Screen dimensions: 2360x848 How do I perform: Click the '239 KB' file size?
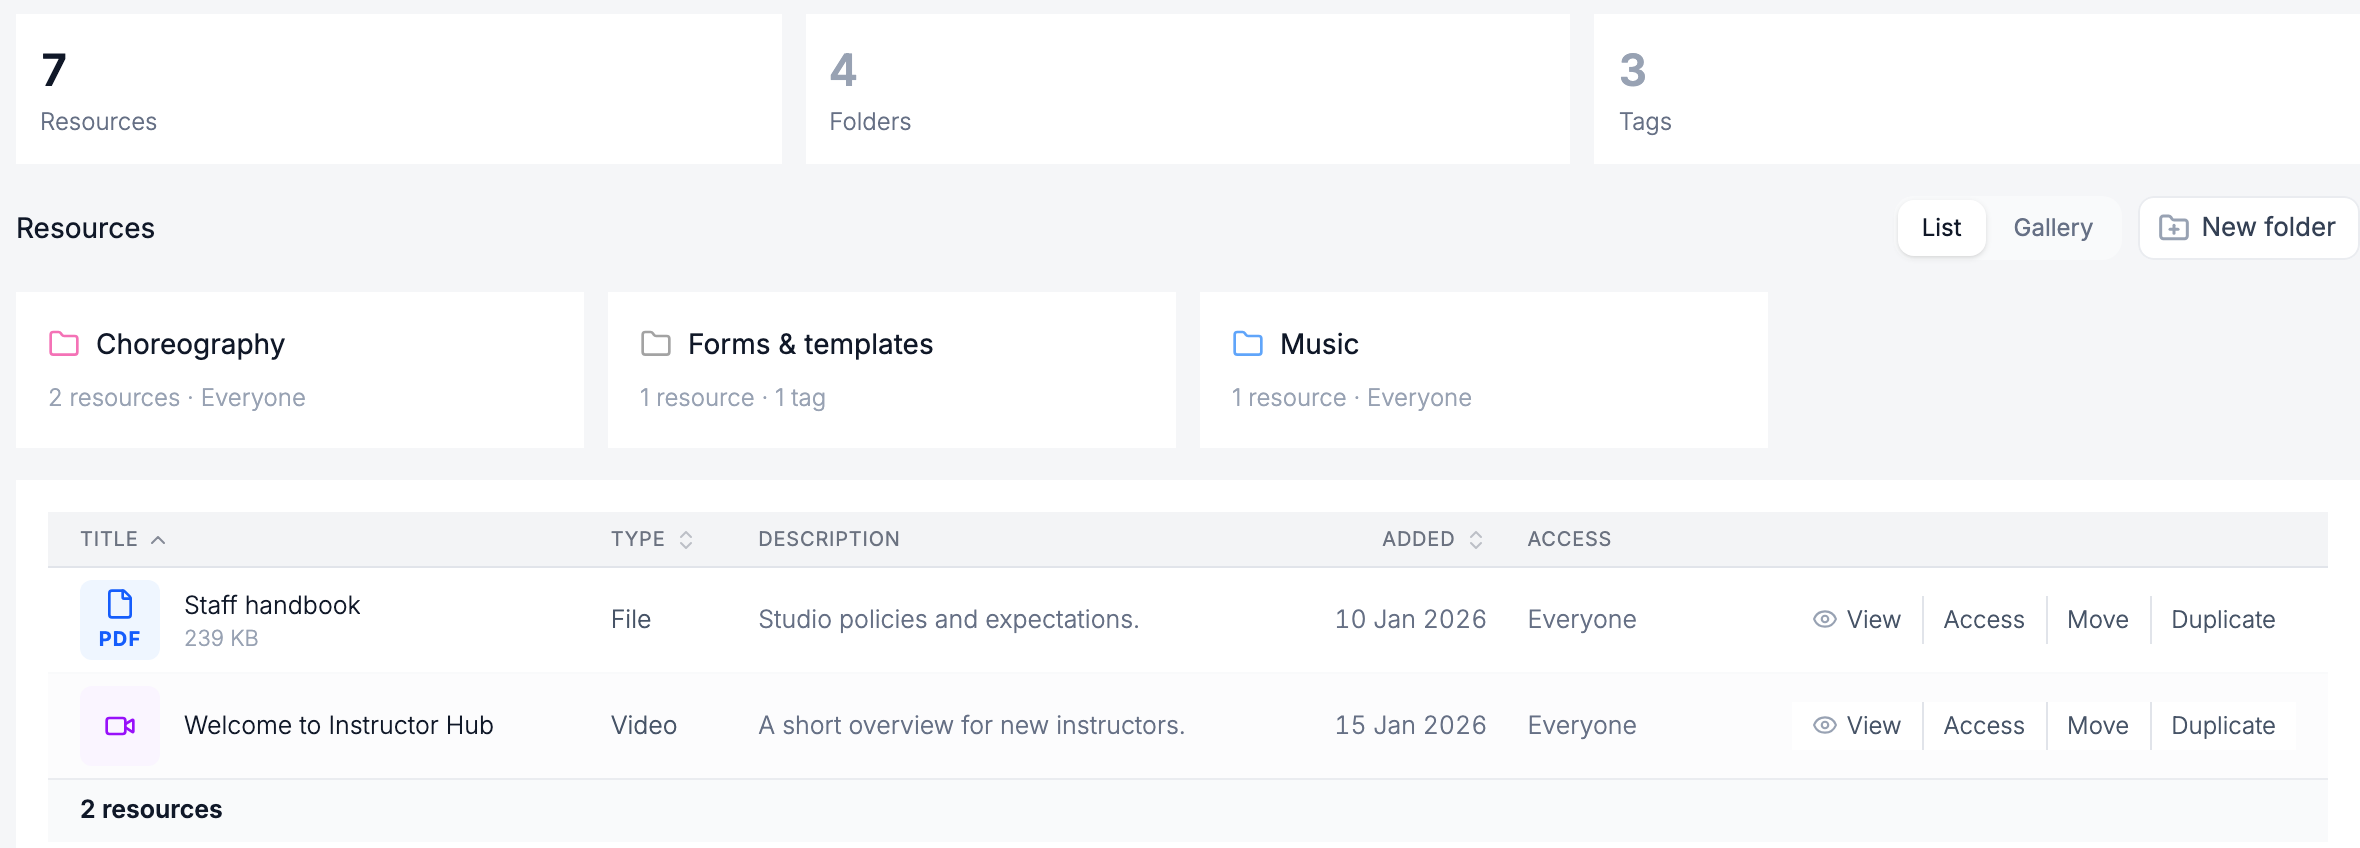[x=221, y=638]
